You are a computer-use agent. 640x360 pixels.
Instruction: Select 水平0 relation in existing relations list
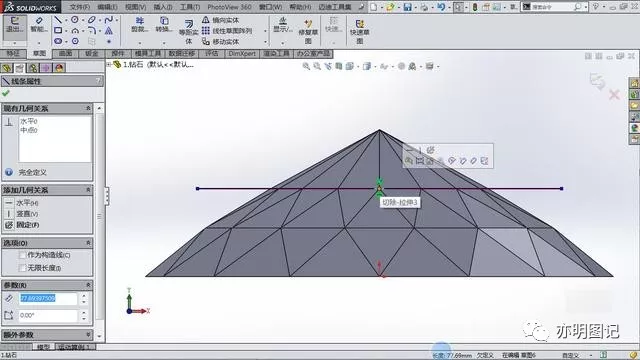pos(29,121)
